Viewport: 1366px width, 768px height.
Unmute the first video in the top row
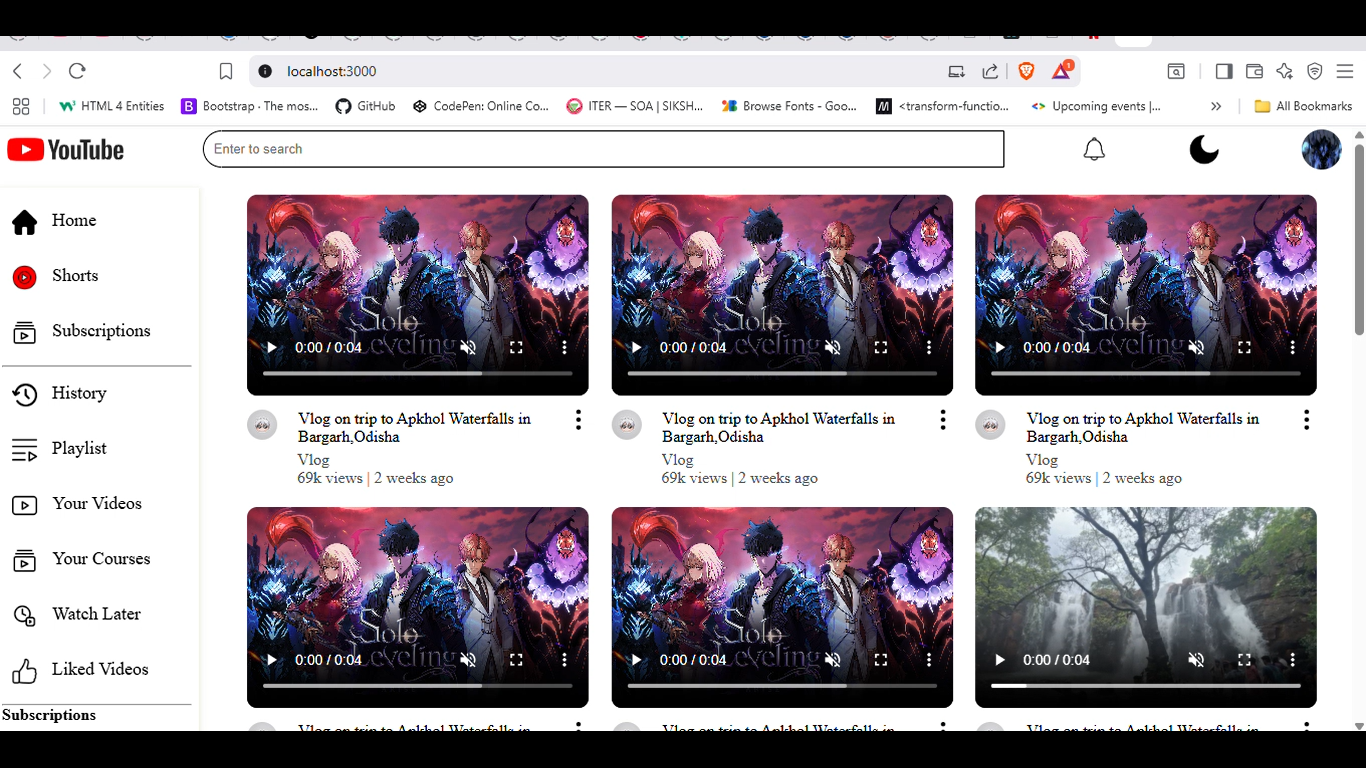[468, 348]
